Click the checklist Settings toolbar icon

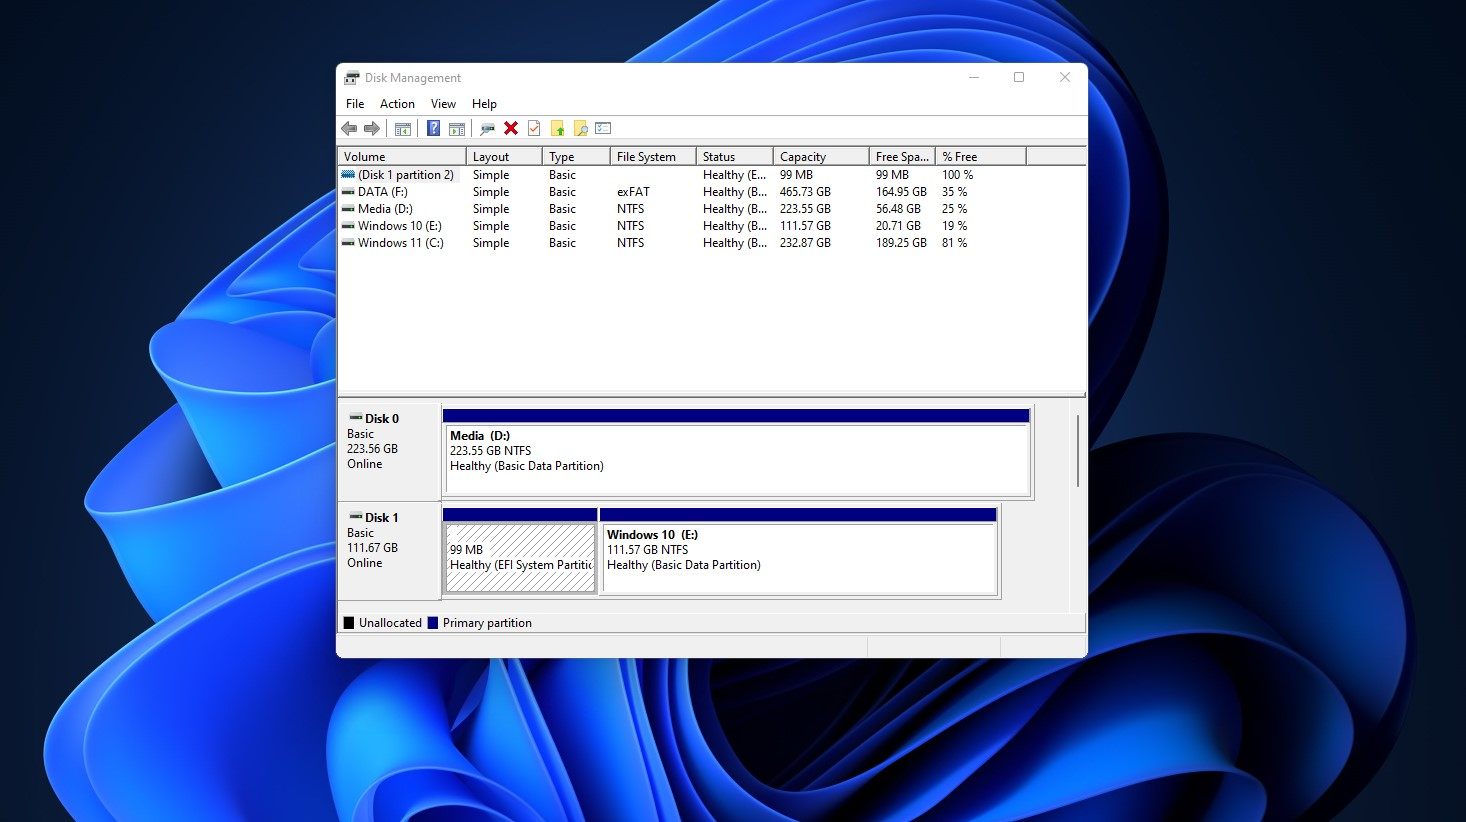coord(603,128)
